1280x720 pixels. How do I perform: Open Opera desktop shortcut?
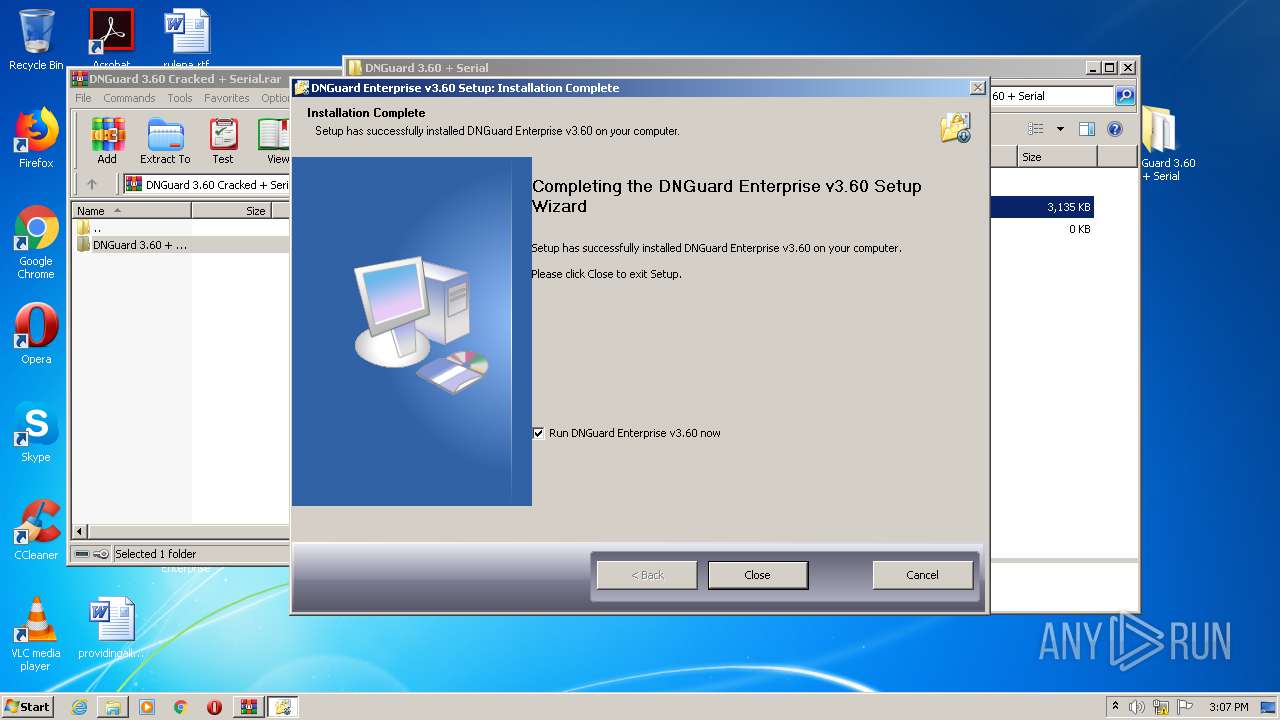tap(36, 334)
